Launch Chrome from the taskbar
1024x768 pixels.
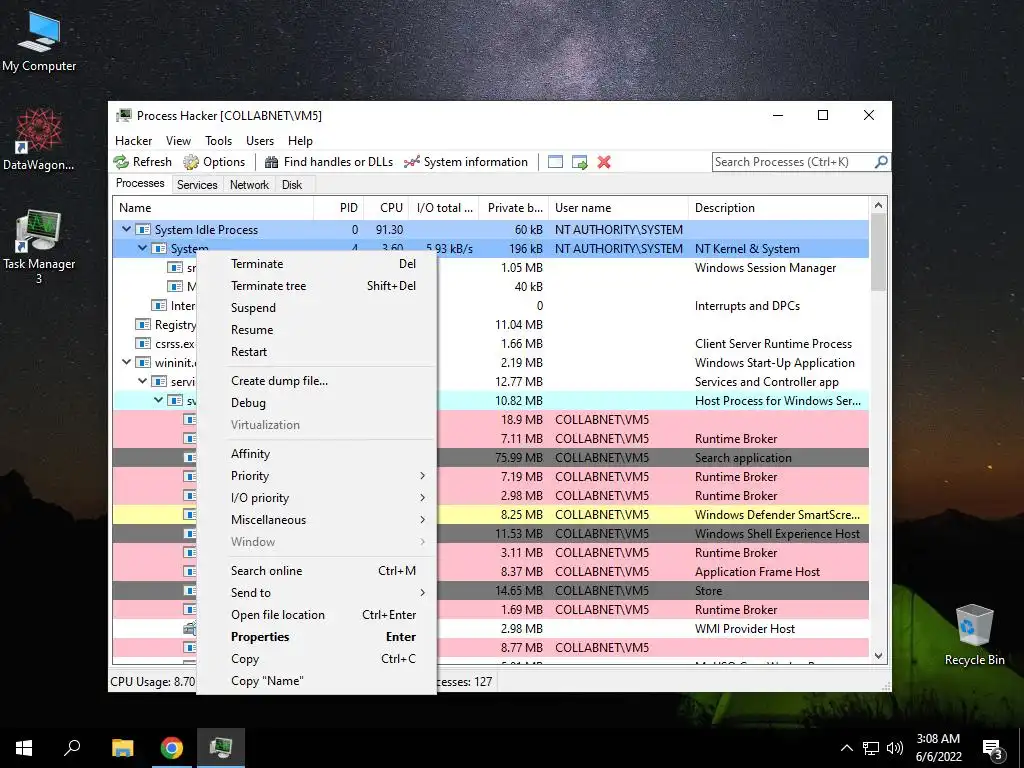tap(172, 748)
